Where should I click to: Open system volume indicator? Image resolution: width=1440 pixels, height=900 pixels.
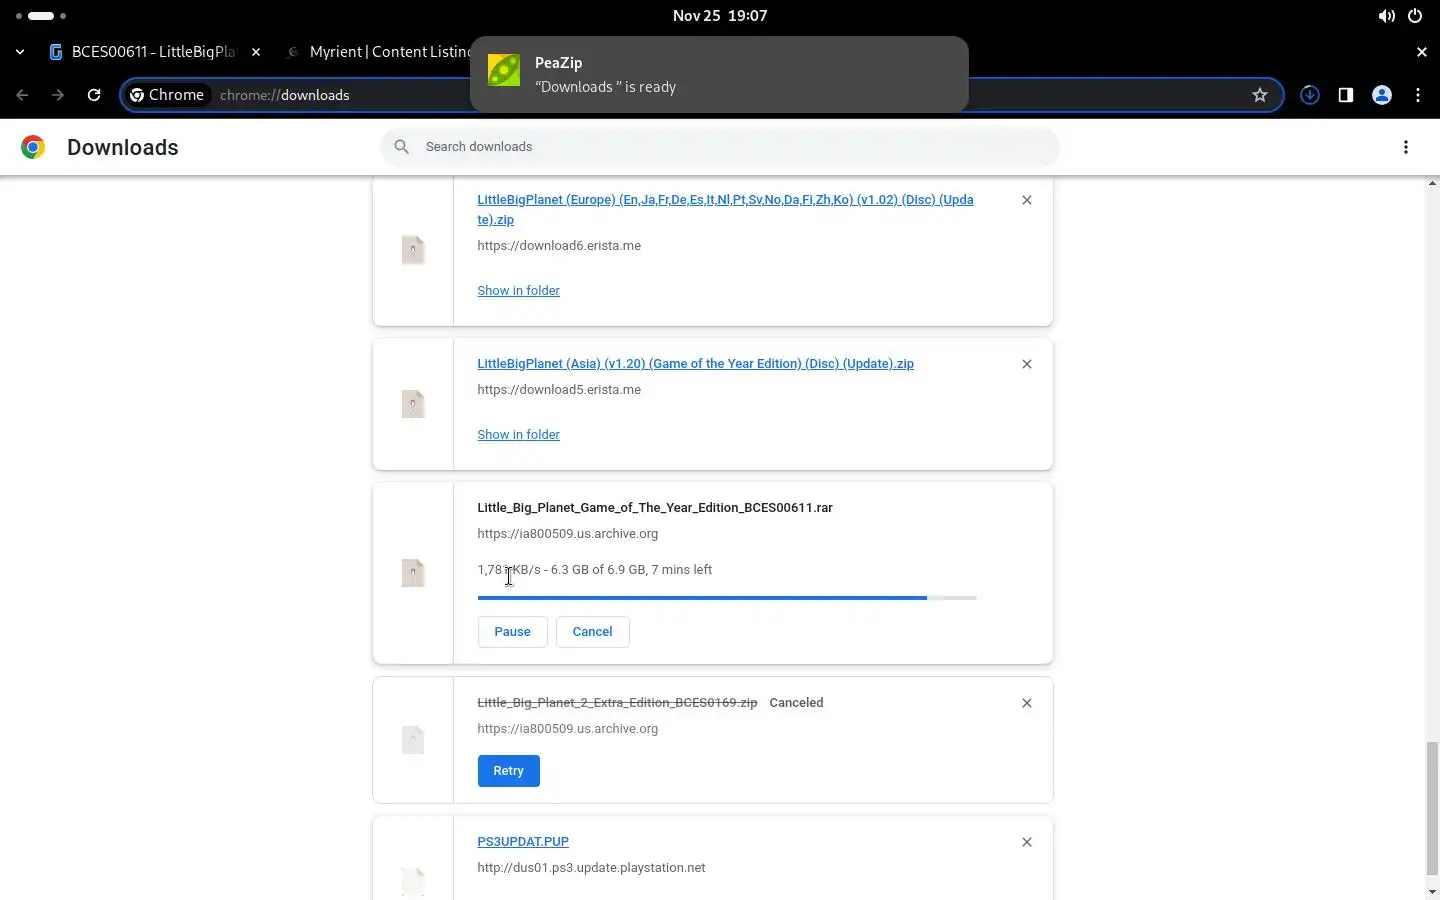point(1386,16)
